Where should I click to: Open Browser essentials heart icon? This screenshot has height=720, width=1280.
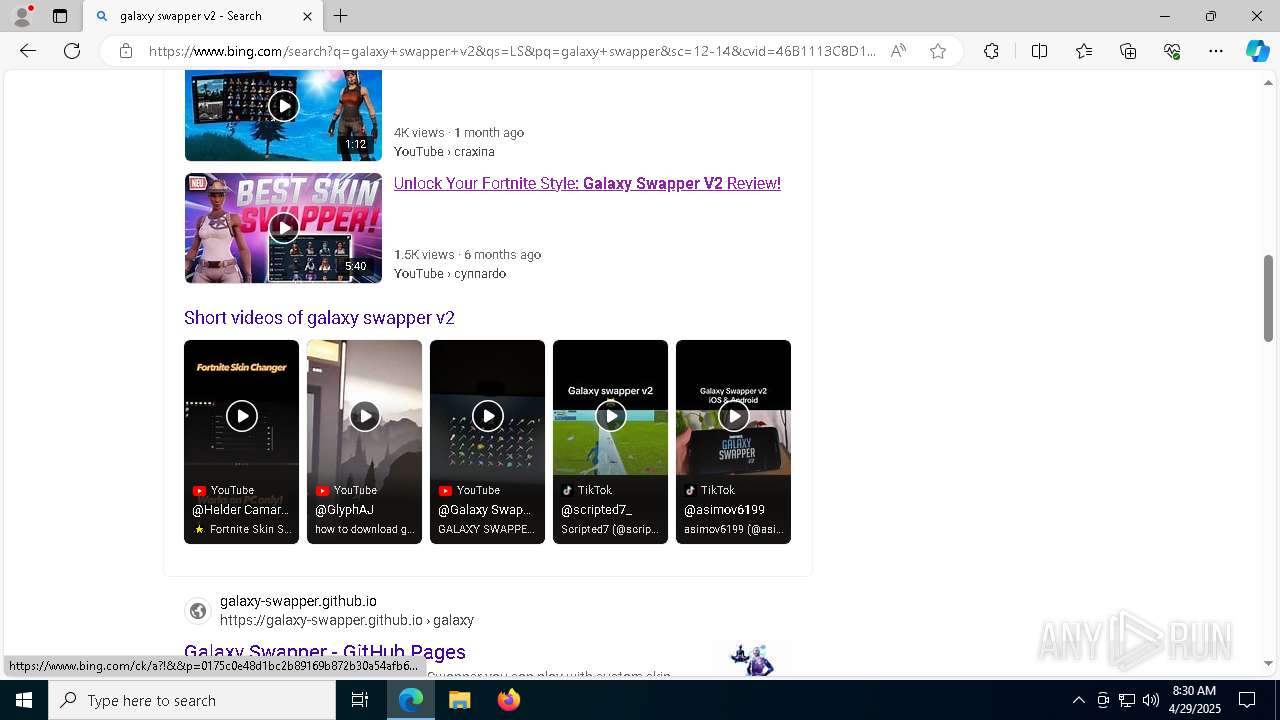(x=1172, y=51)
